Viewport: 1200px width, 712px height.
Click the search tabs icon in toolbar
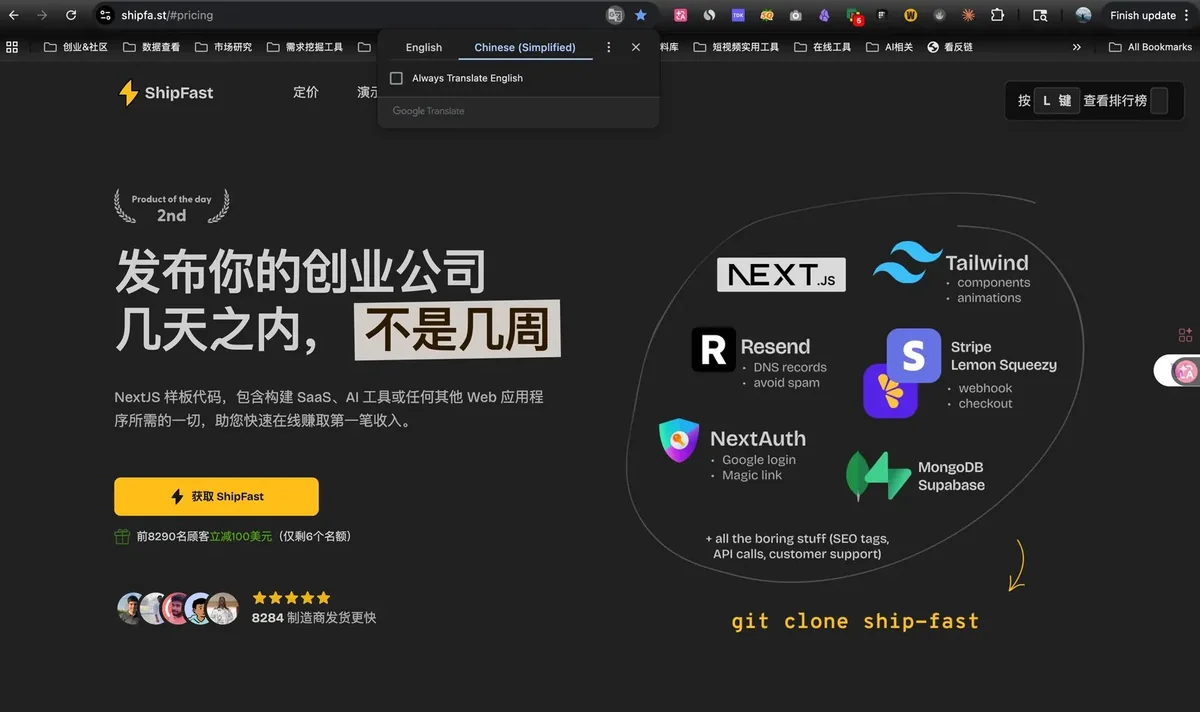click(x=1040, y=15)
